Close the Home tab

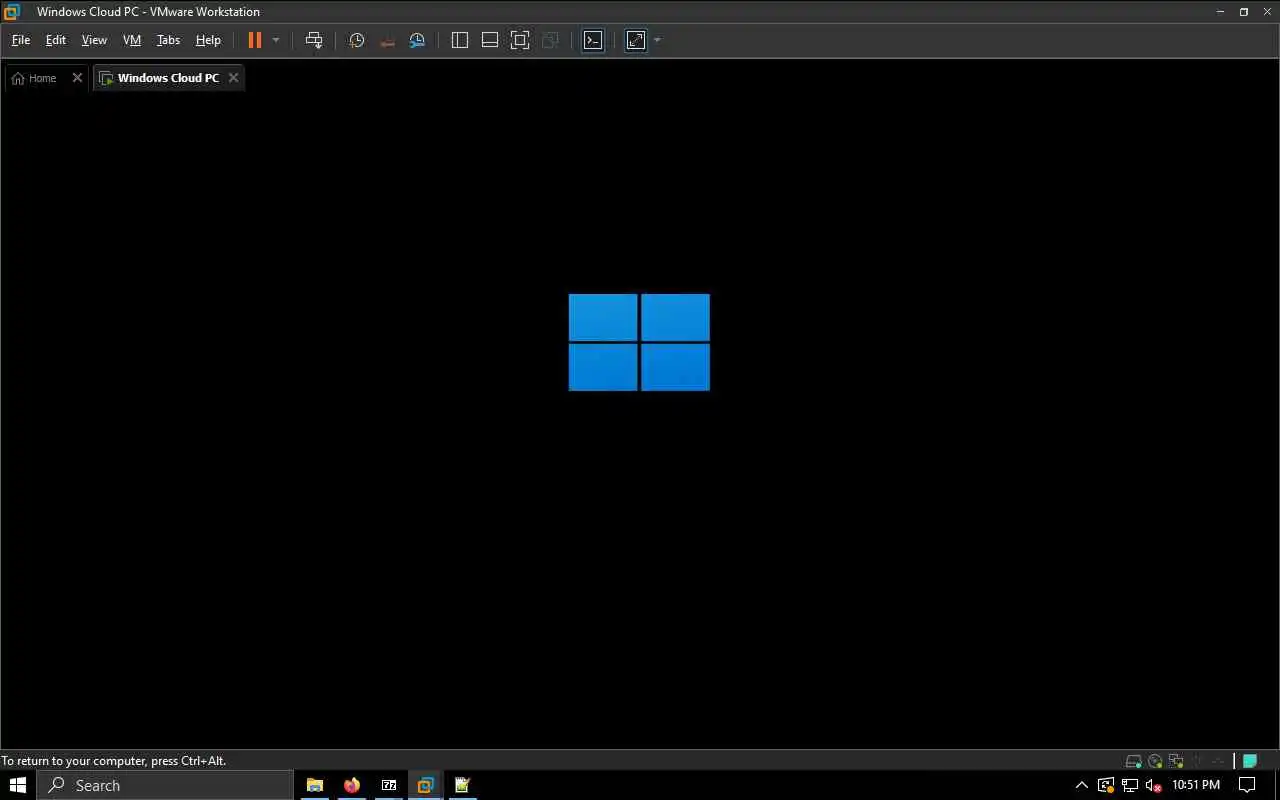(77, 77)
